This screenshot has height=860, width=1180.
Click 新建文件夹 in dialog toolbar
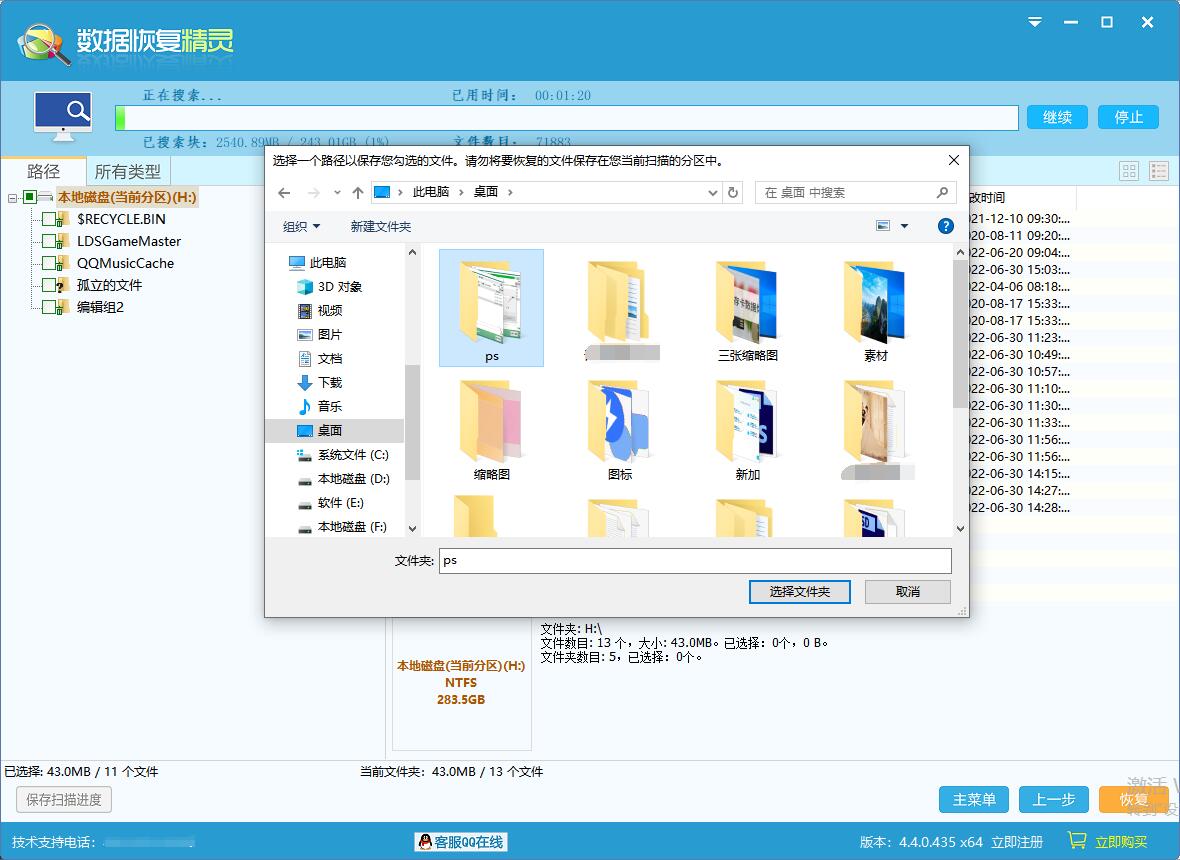click(x=381, y=226)
